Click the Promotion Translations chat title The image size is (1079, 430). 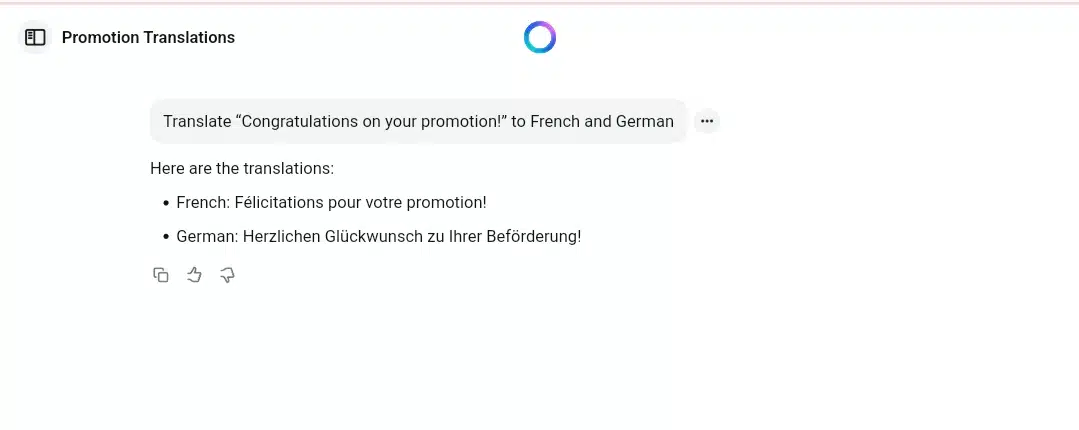pyautogui.click(x=148, y=38)
